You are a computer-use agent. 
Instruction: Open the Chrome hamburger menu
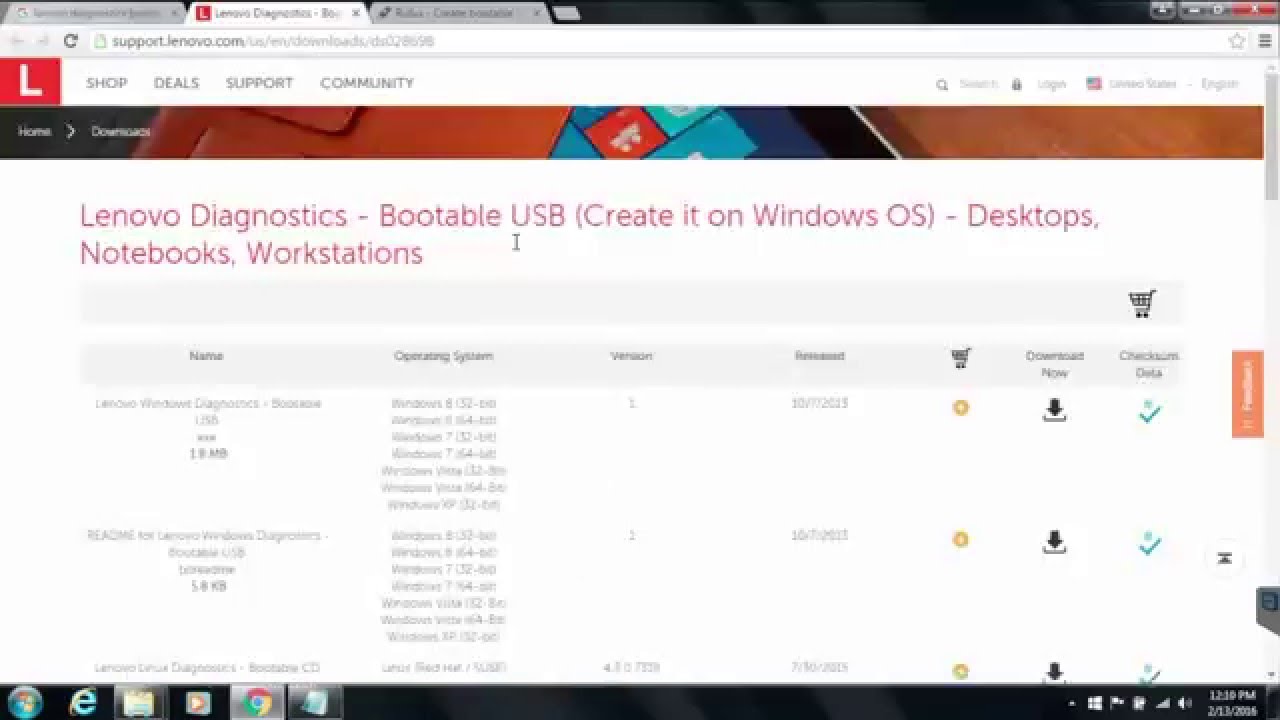[x=1265, y=41]
